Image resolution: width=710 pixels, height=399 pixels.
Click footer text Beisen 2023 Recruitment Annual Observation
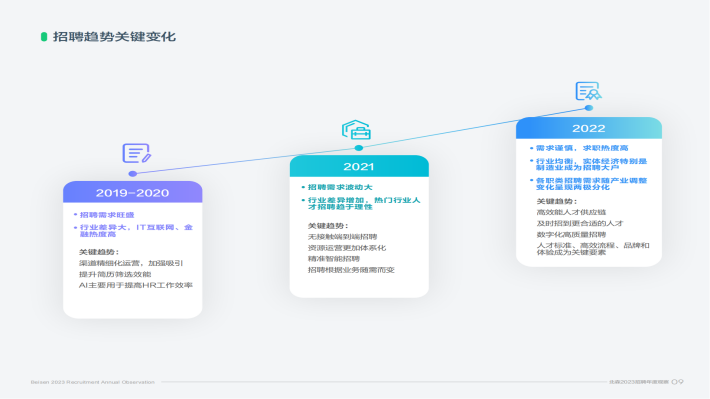tap(93, 382)
